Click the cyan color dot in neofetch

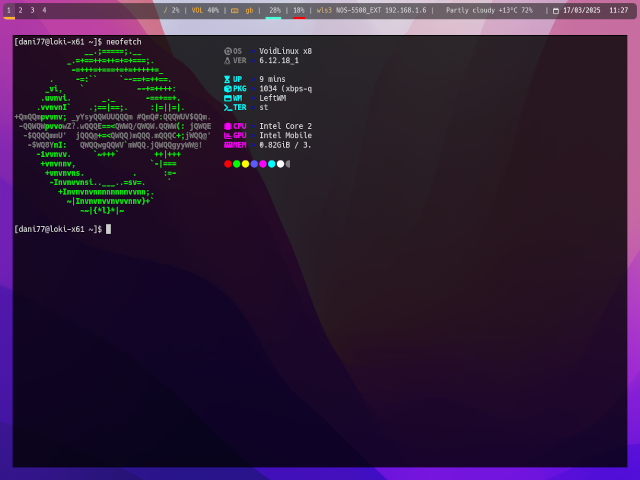coord(272,164)
